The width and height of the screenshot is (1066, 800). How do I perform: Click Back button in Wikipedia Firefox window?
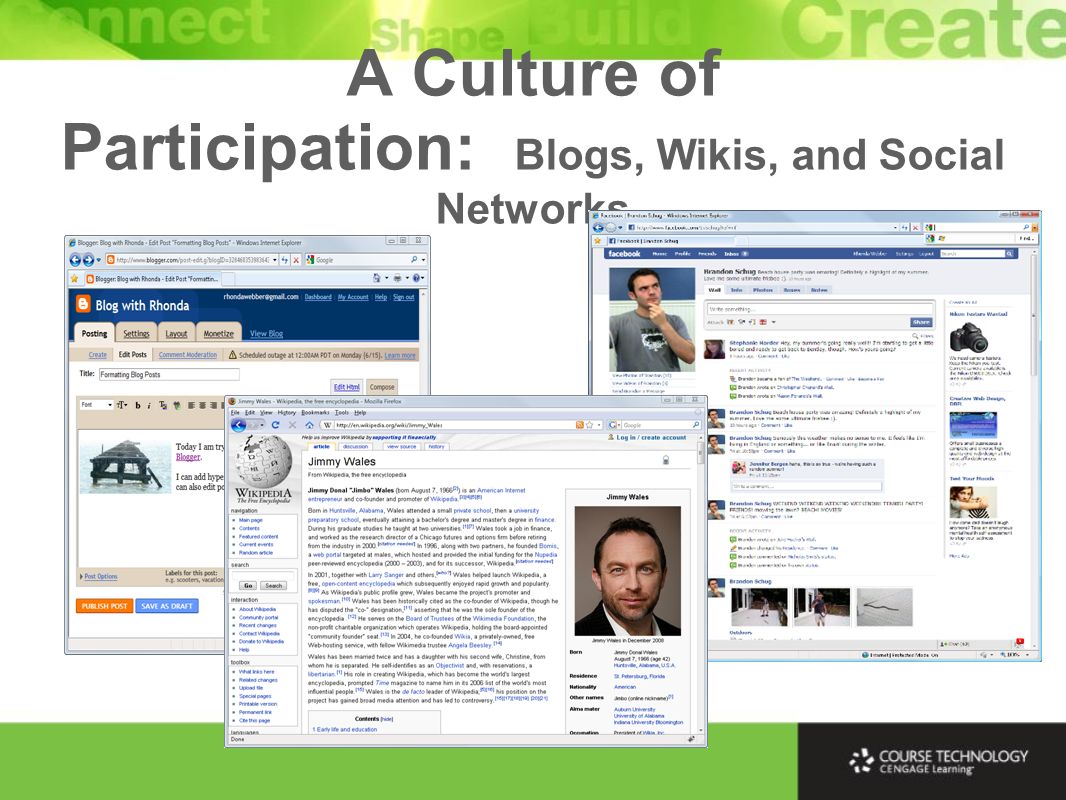239,425
